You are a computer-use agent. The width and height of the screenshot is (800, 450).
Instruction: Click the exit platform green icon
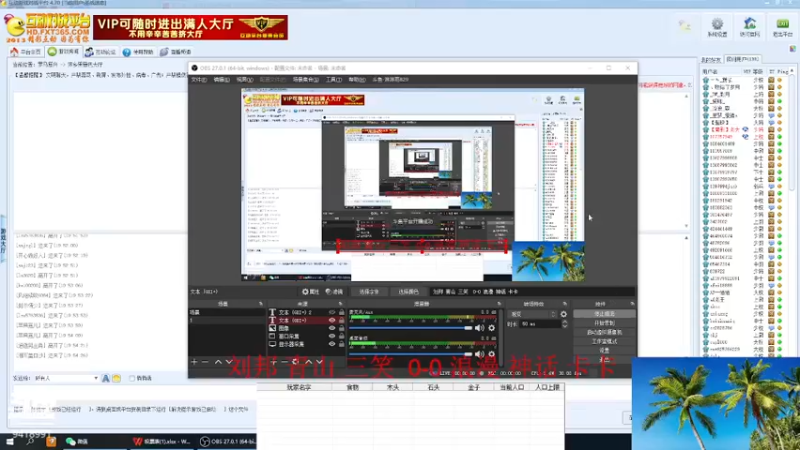pos(782,27)
